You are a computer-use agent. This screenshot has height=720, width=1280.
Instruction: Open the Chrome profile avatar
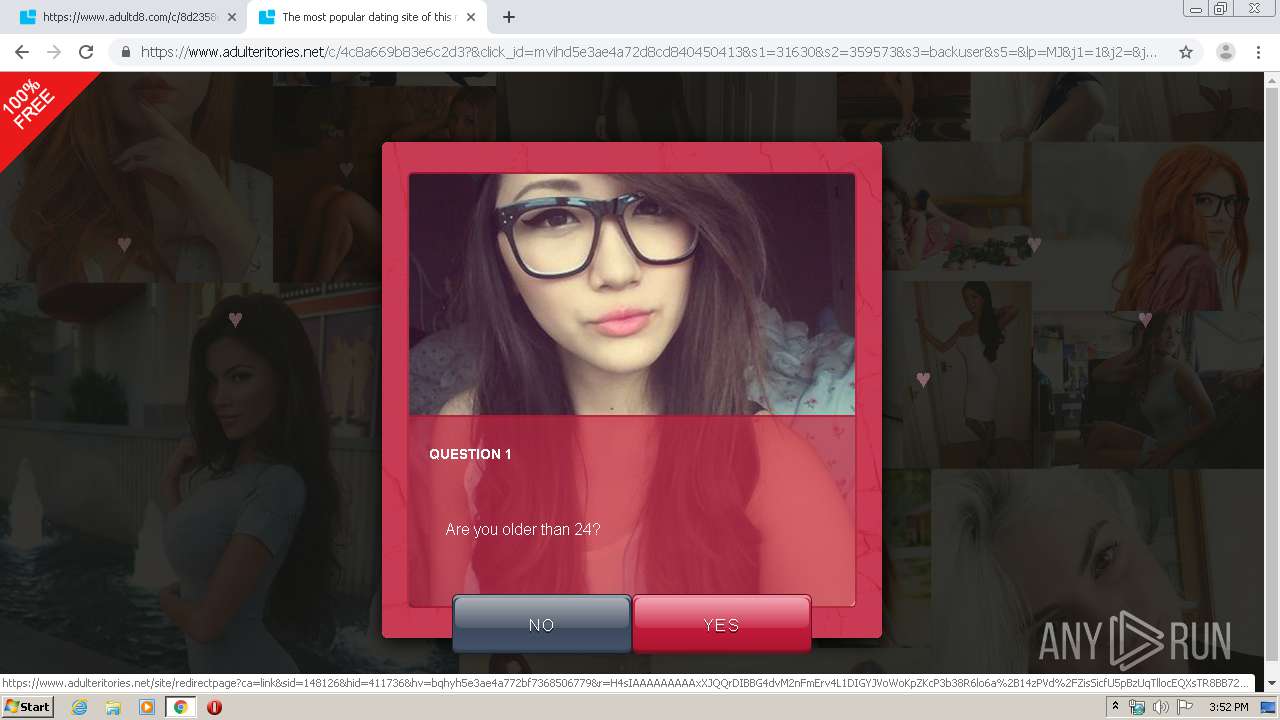pos(1225,52)
